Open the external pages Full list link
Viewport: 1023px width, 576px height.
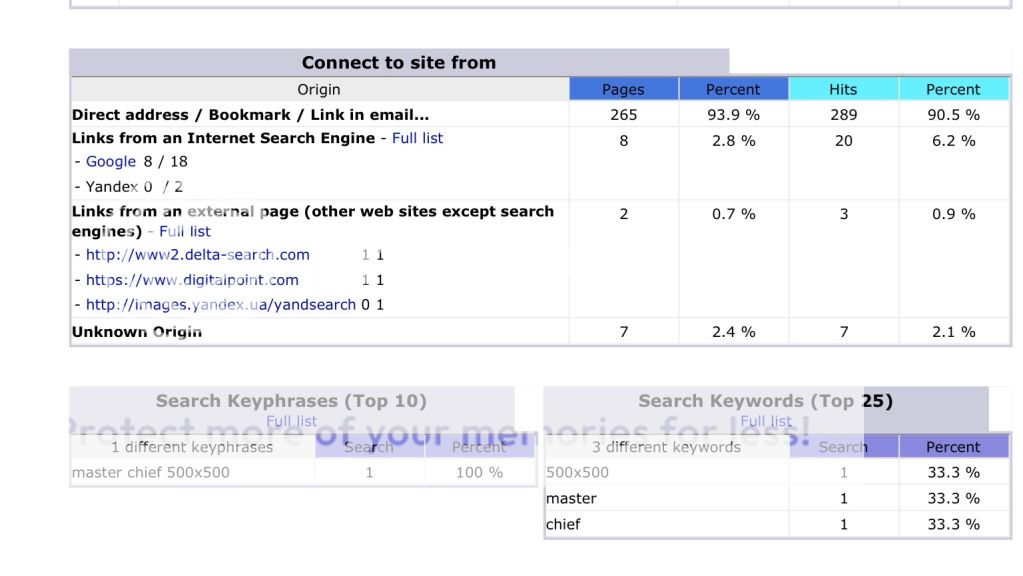(185, 231)
